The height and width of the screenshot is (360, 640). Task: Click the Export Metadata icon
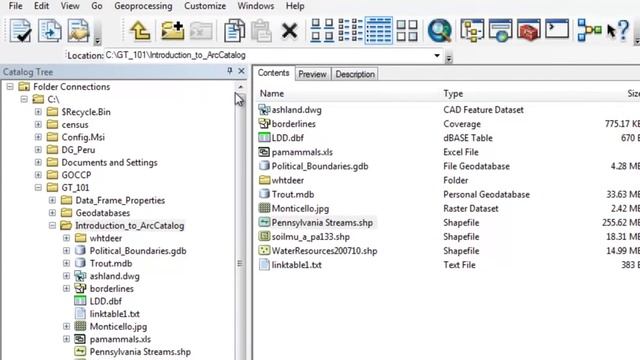(x=78, y=31)
